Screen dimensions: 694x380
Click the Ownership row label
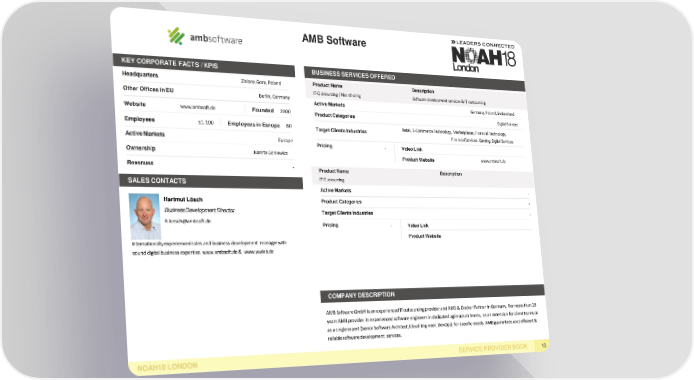141,148
